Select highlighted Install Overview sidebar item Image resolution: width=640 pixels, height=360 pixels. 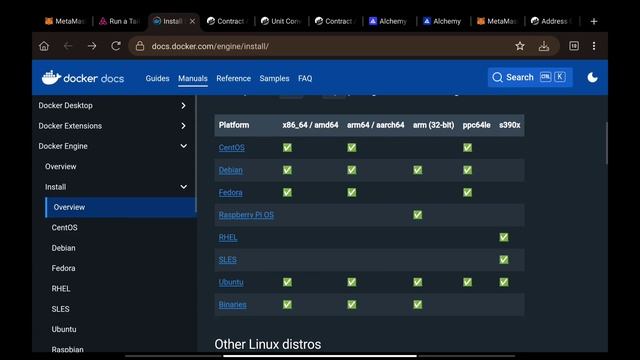coord(121,207)
